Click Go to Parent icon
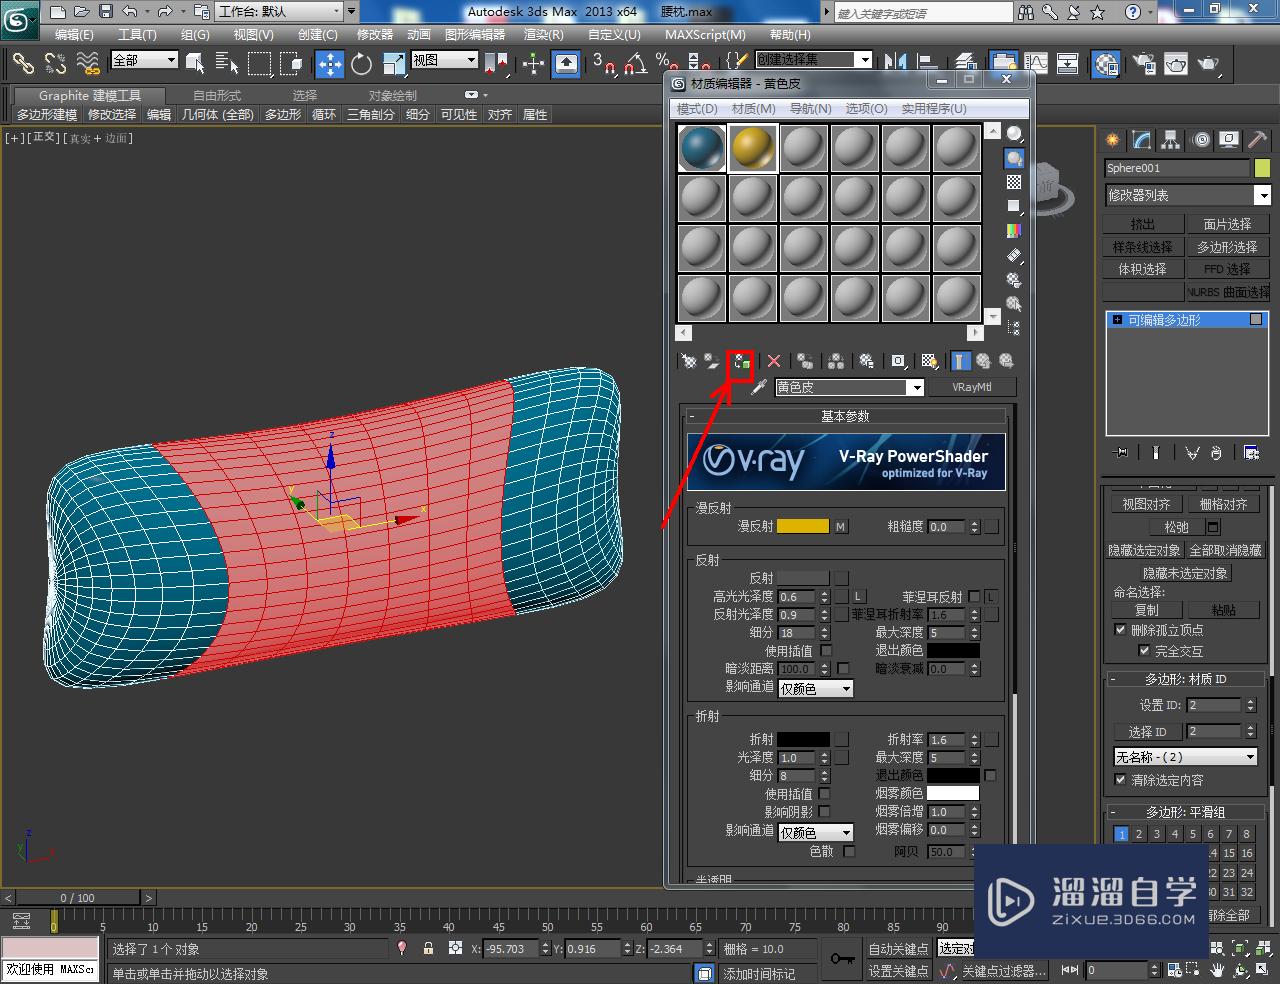The width and height of the screenshot is (1280, 984). pyautogui.click(x=984, y=362)
